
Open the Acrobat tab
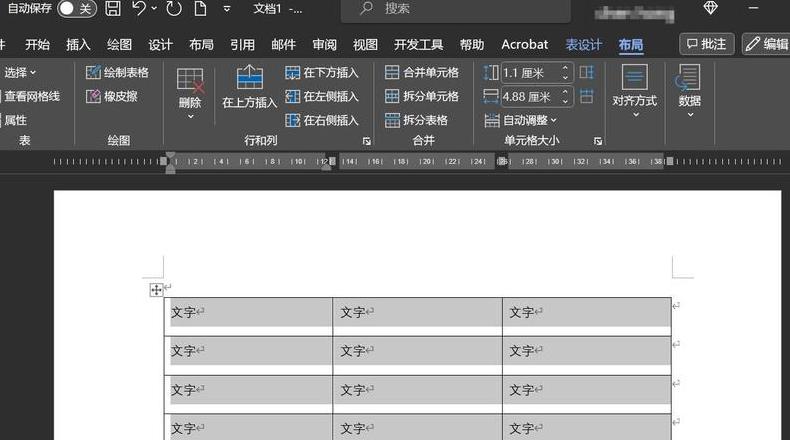point(524,44)
